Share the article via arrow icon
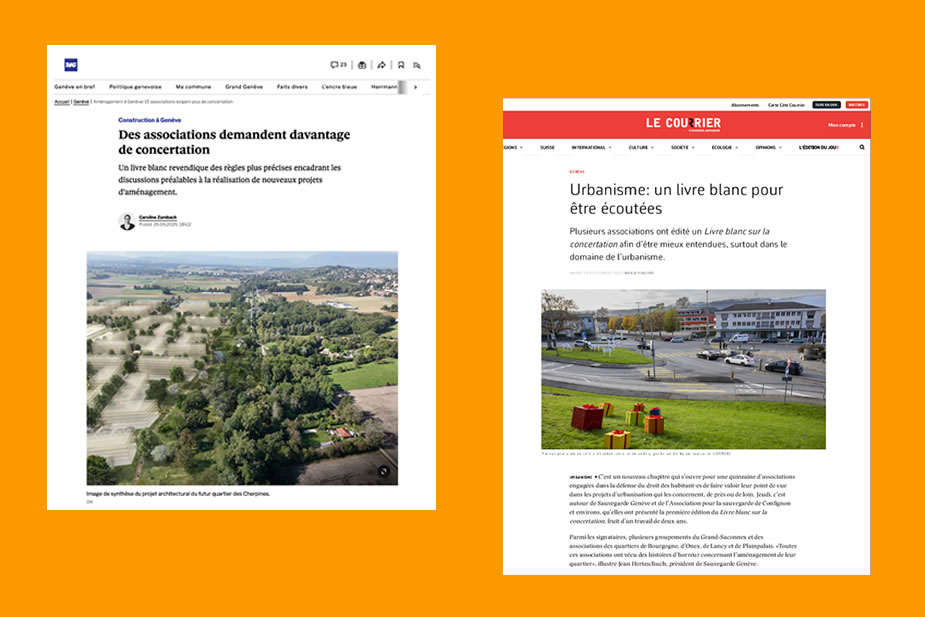925x617 pixels. click(x=381, y=65)
